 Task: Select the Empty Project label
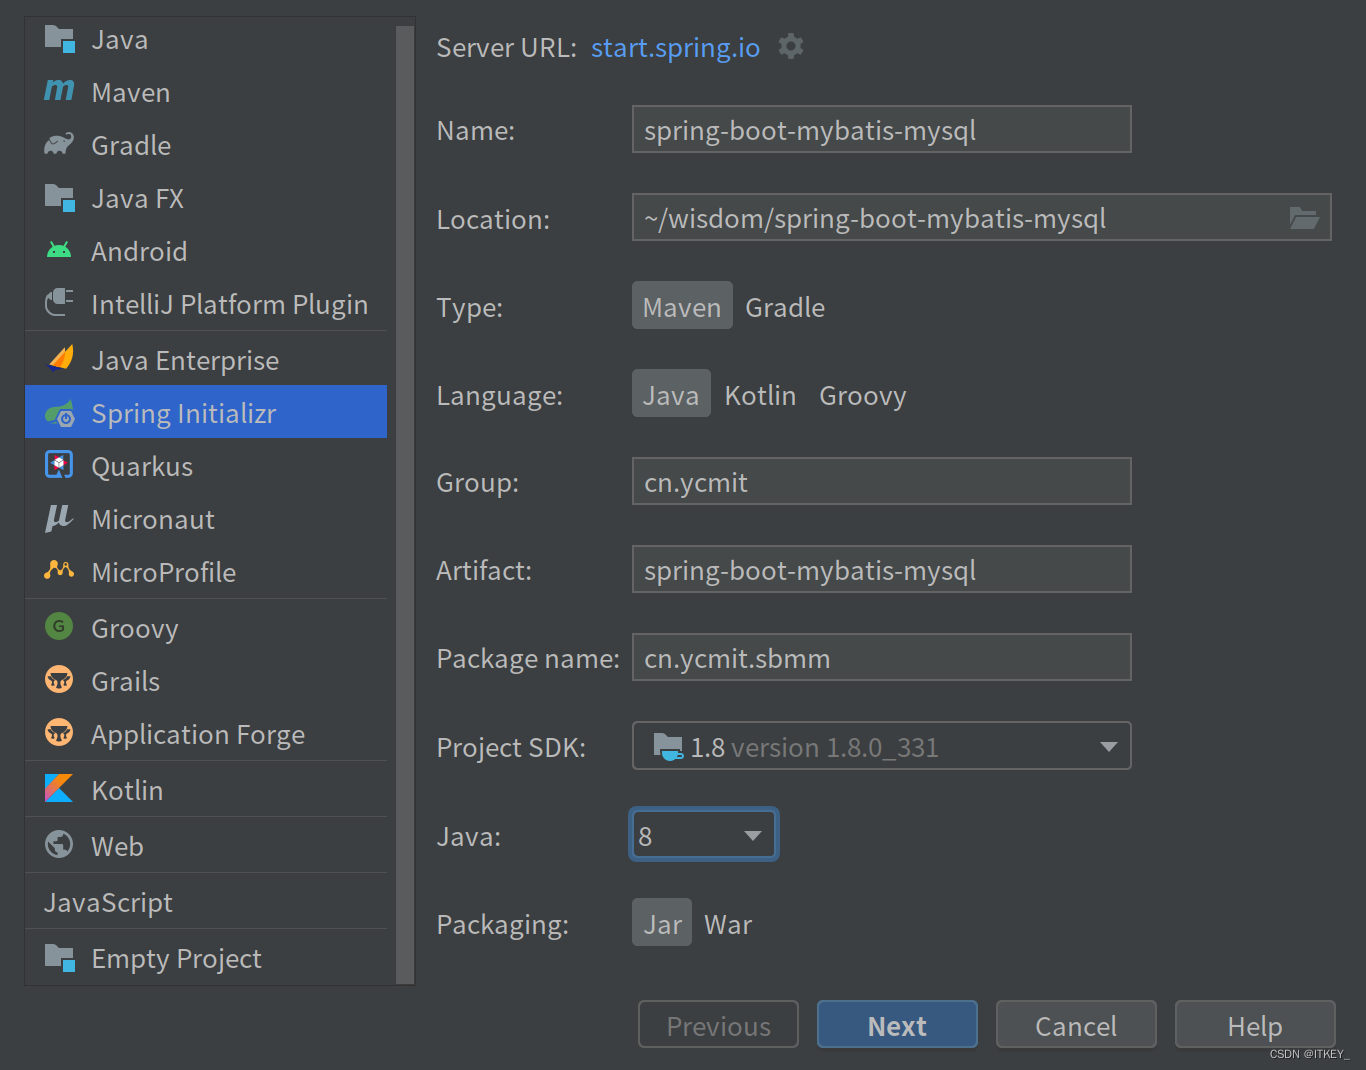click(x=176, y=958)
